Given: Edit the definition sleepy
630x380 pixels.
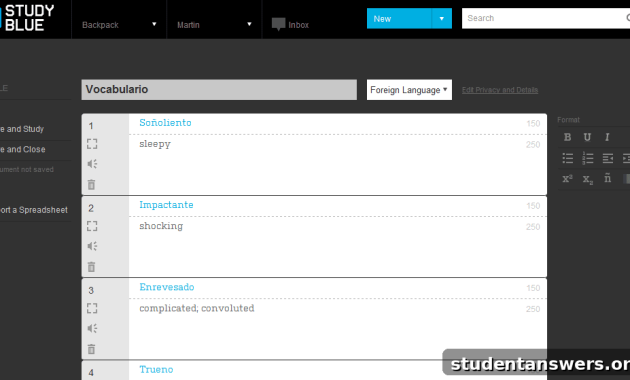Looking at the screenshot, I should 155,144.
